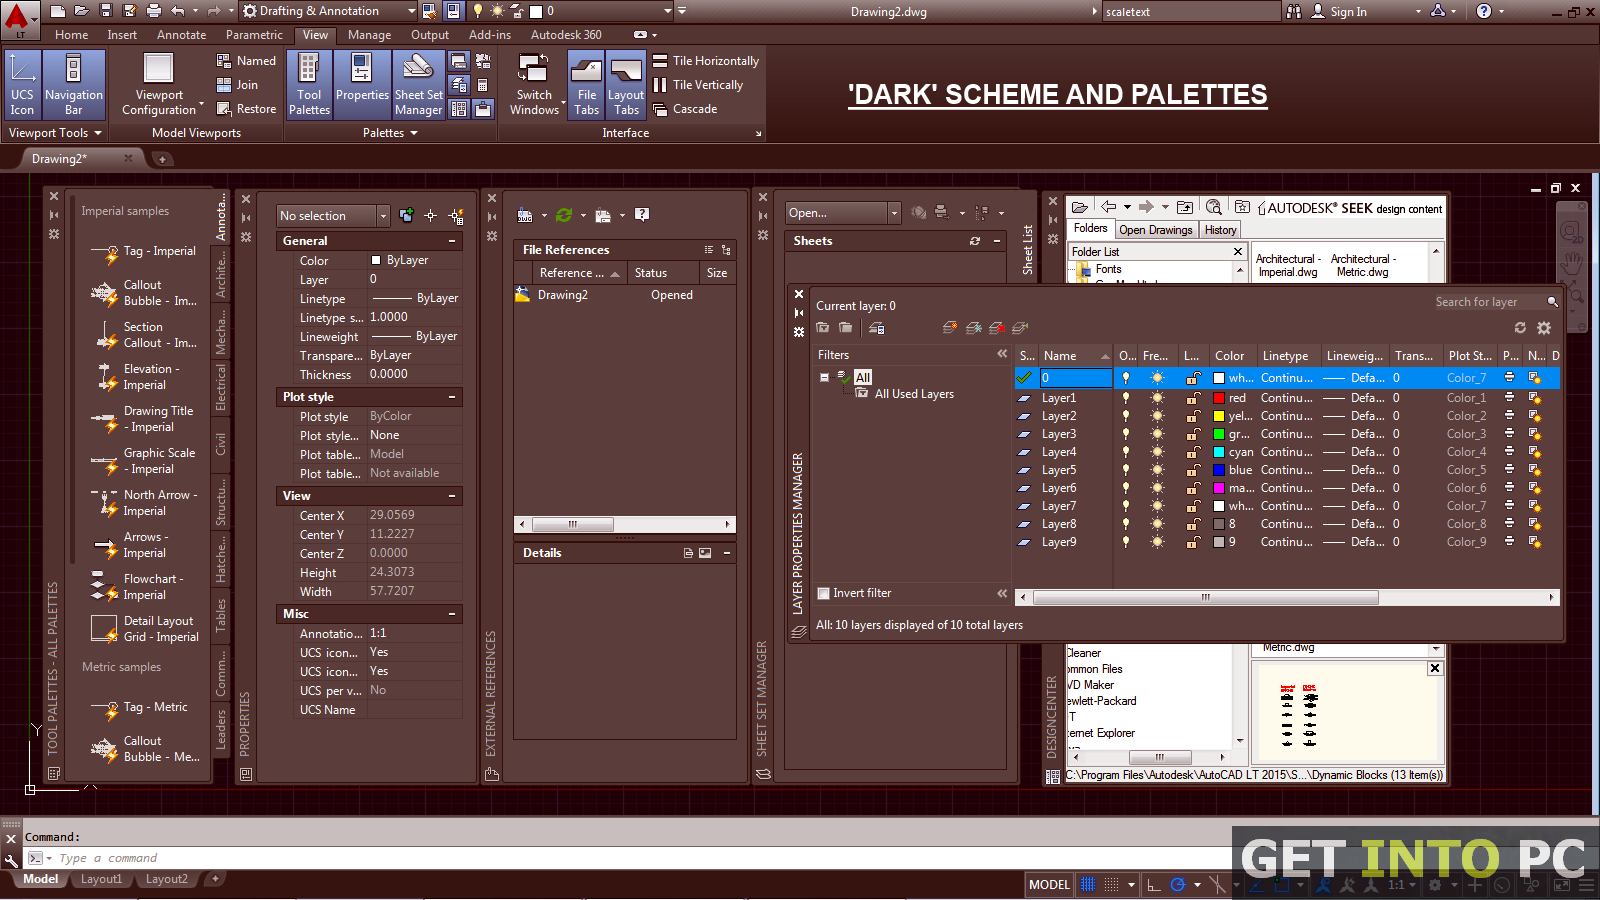
Task: Toggle the Freeze sun icon for Layer6
Action: click(x=1157, y=488)
